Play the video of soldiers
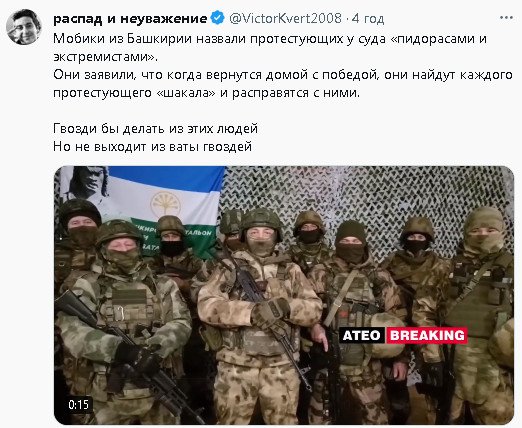522x428 pixels. coord(284,295)
